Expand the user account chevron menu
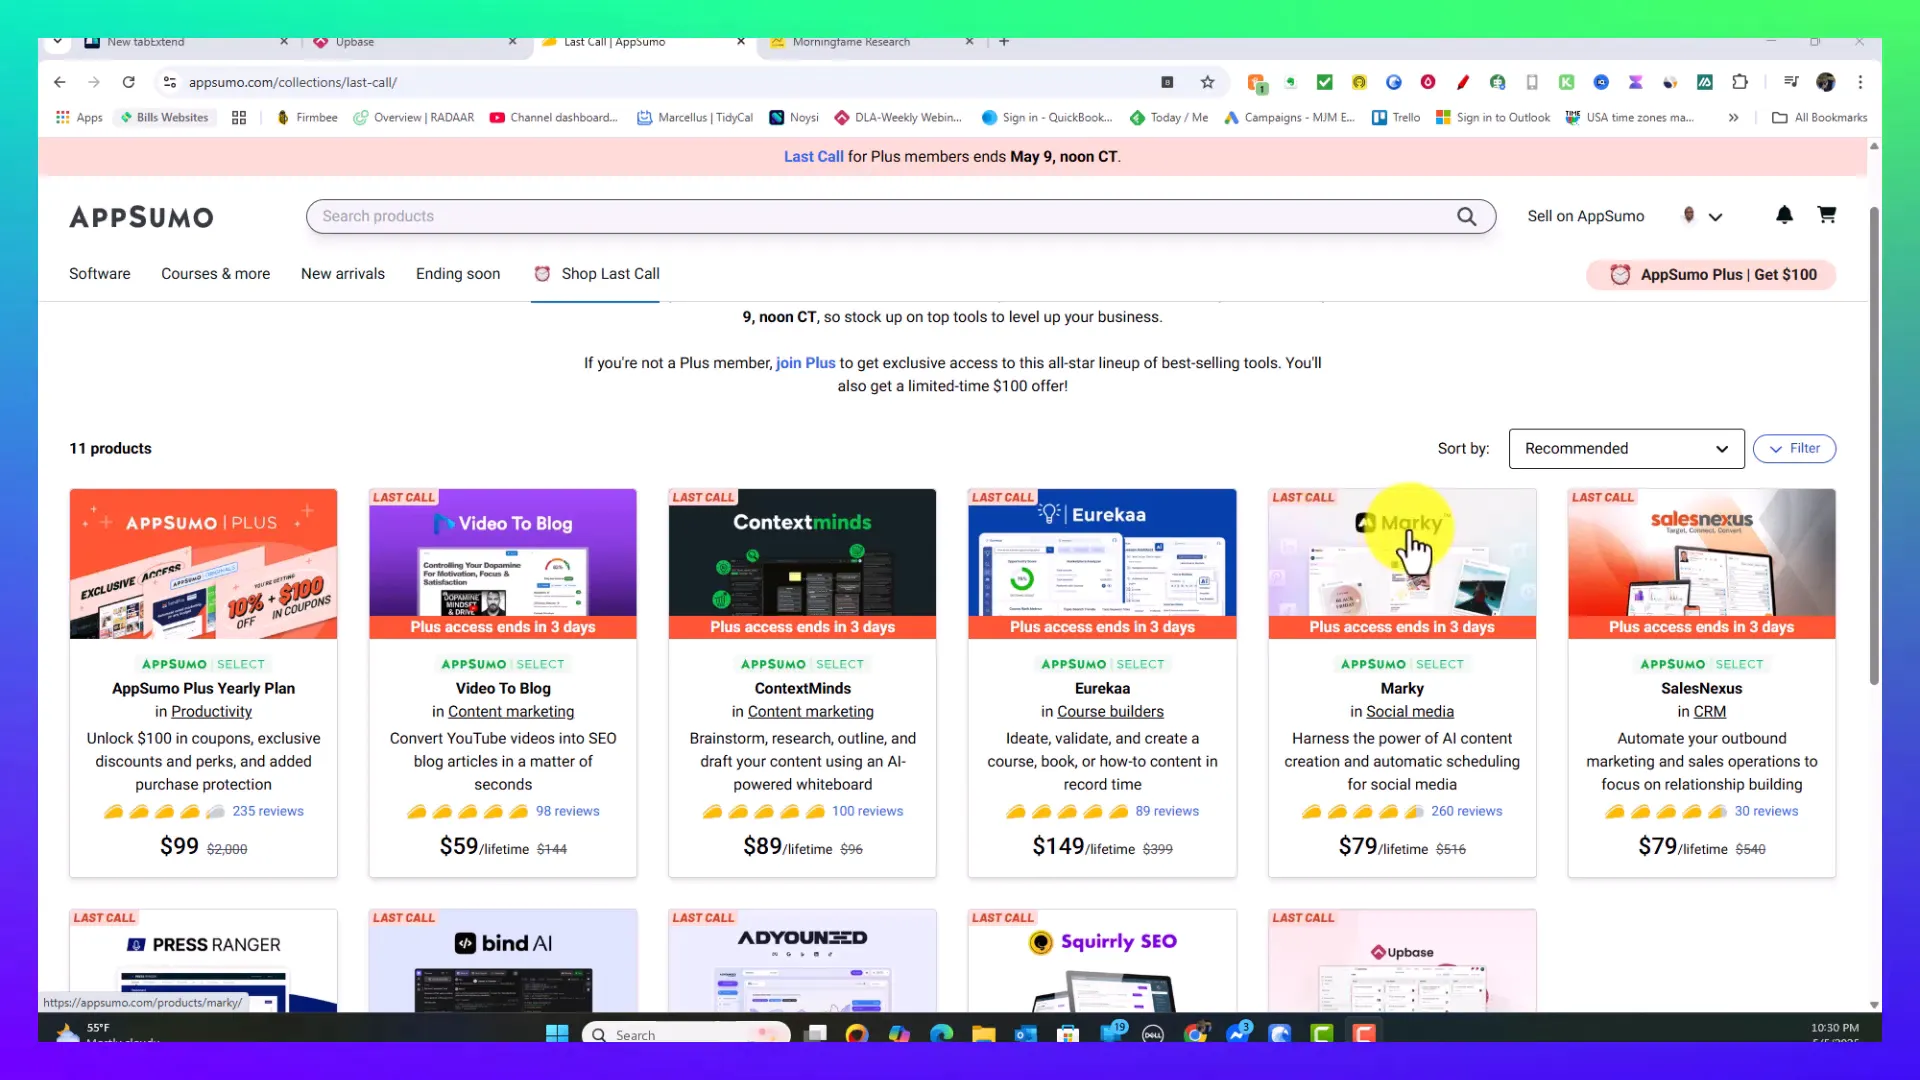 [1715, 217]
